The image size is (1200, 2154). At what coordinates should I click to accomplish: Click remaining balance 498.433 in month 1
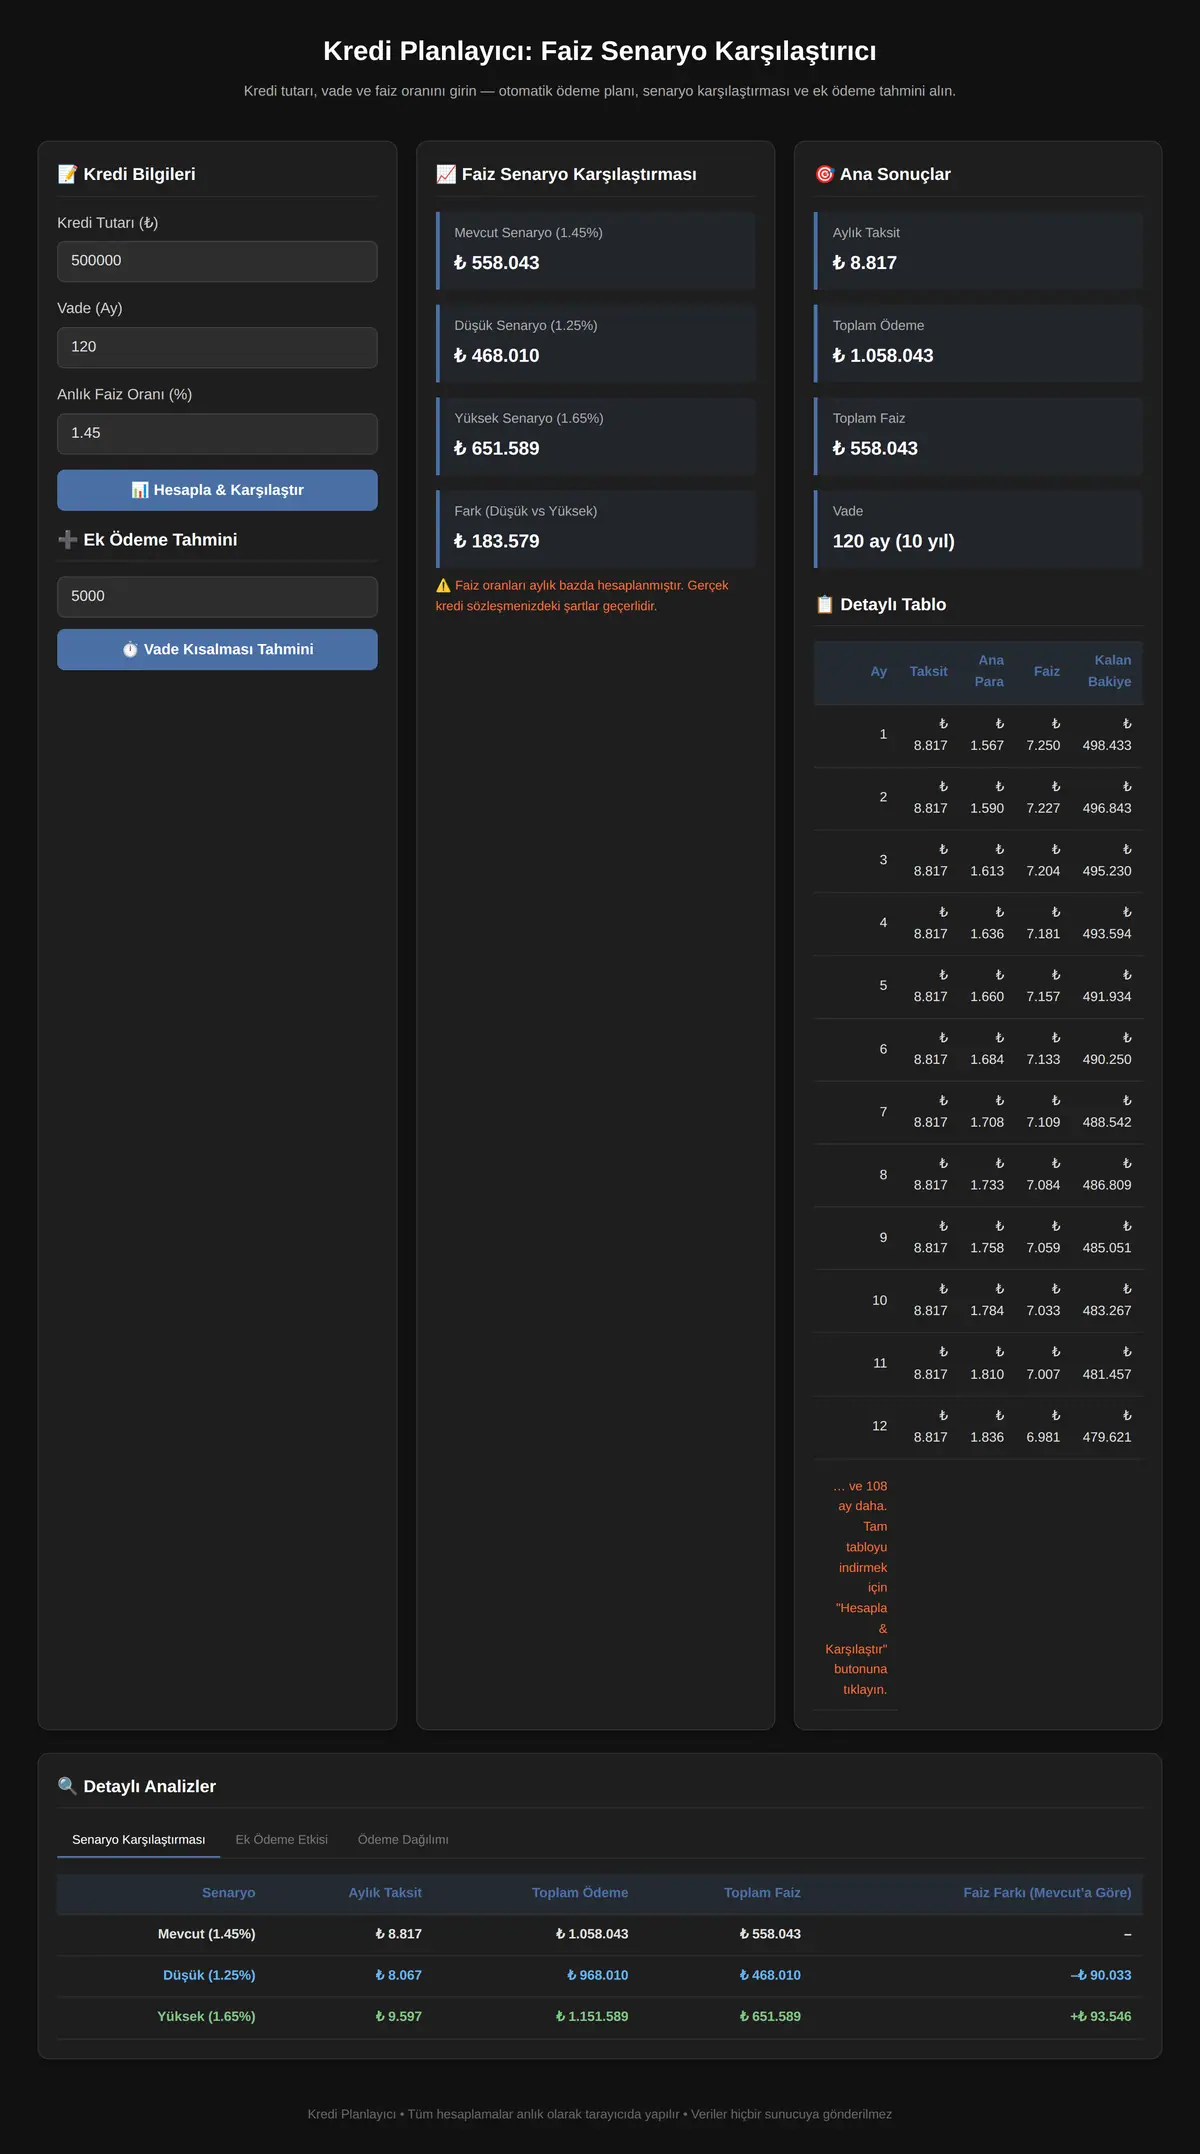(1107, 735)
